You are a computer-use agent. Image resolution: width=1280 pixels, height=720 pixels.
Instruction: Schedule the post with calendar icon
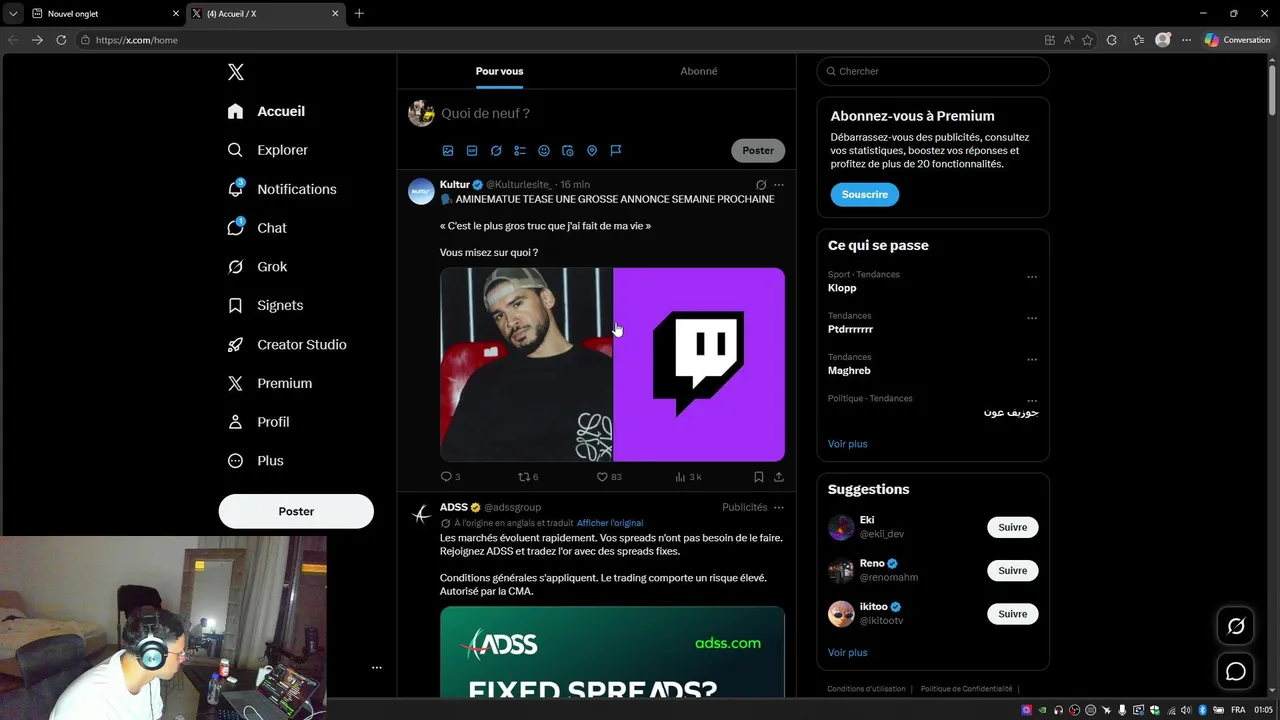pos(568,151)
